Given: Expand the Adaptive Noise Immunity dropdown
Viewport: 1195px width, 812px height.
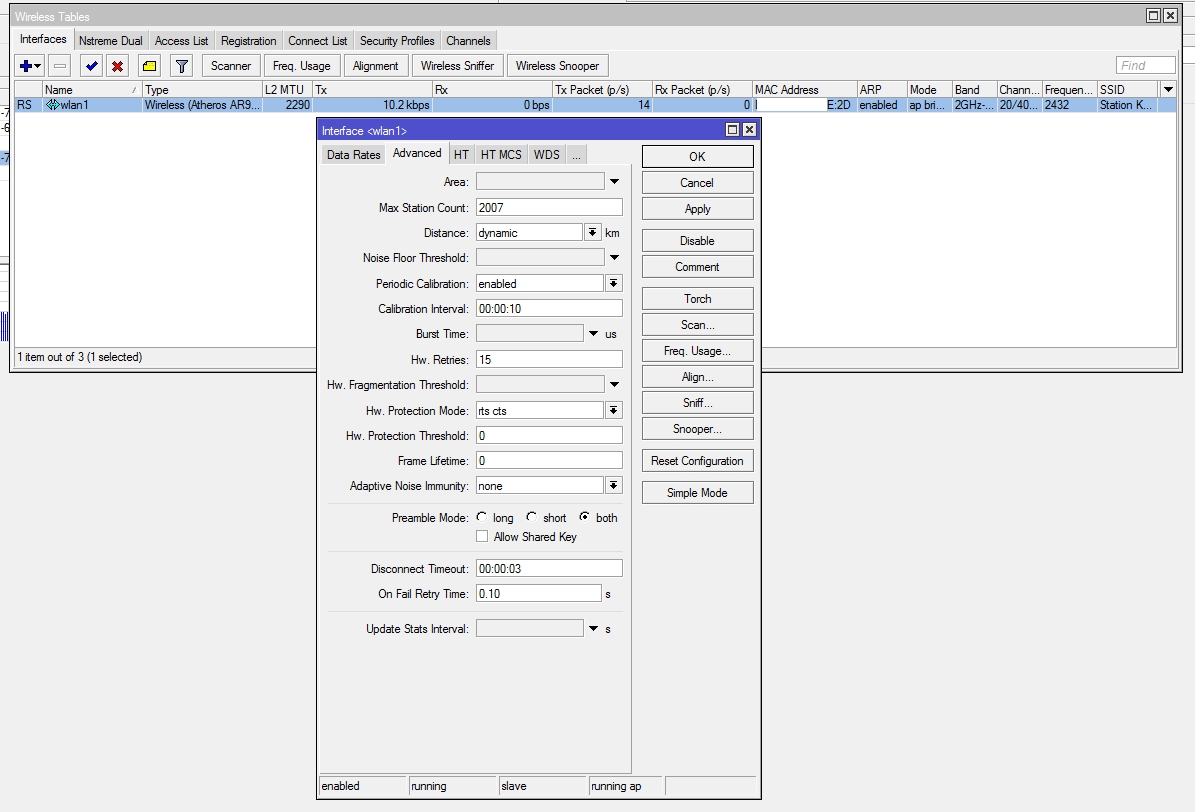Looking at the screenshot, I should 613,486.
